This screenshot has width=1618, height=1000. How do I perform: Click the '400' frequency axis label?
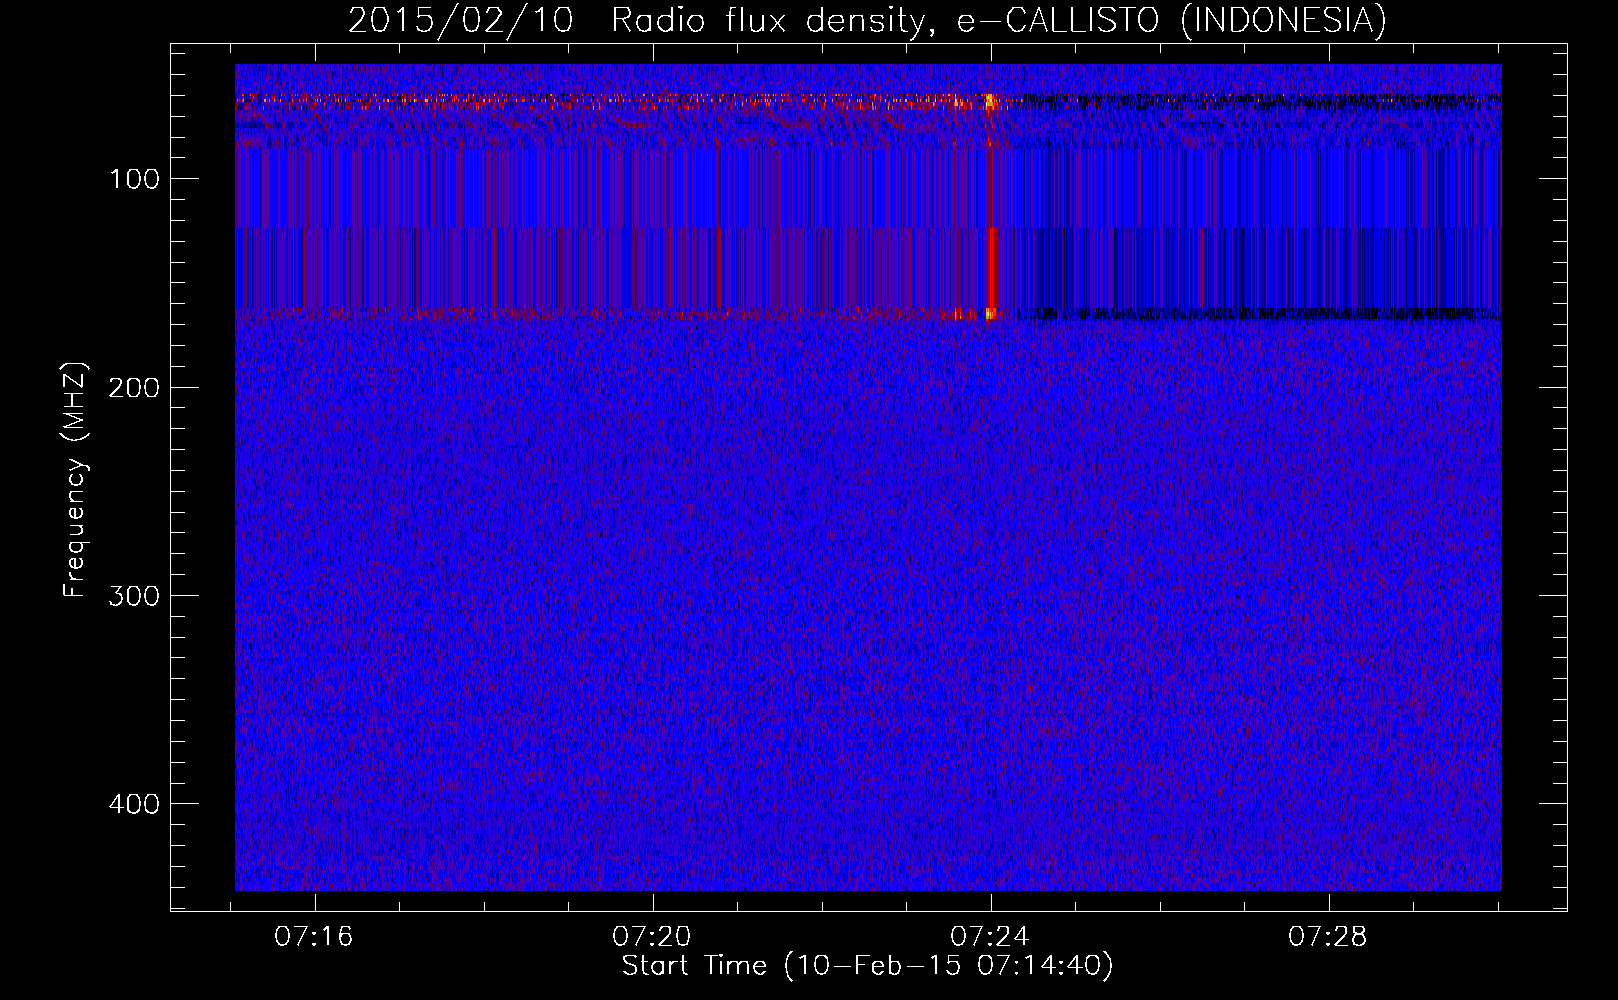click(x=134, y=804)
